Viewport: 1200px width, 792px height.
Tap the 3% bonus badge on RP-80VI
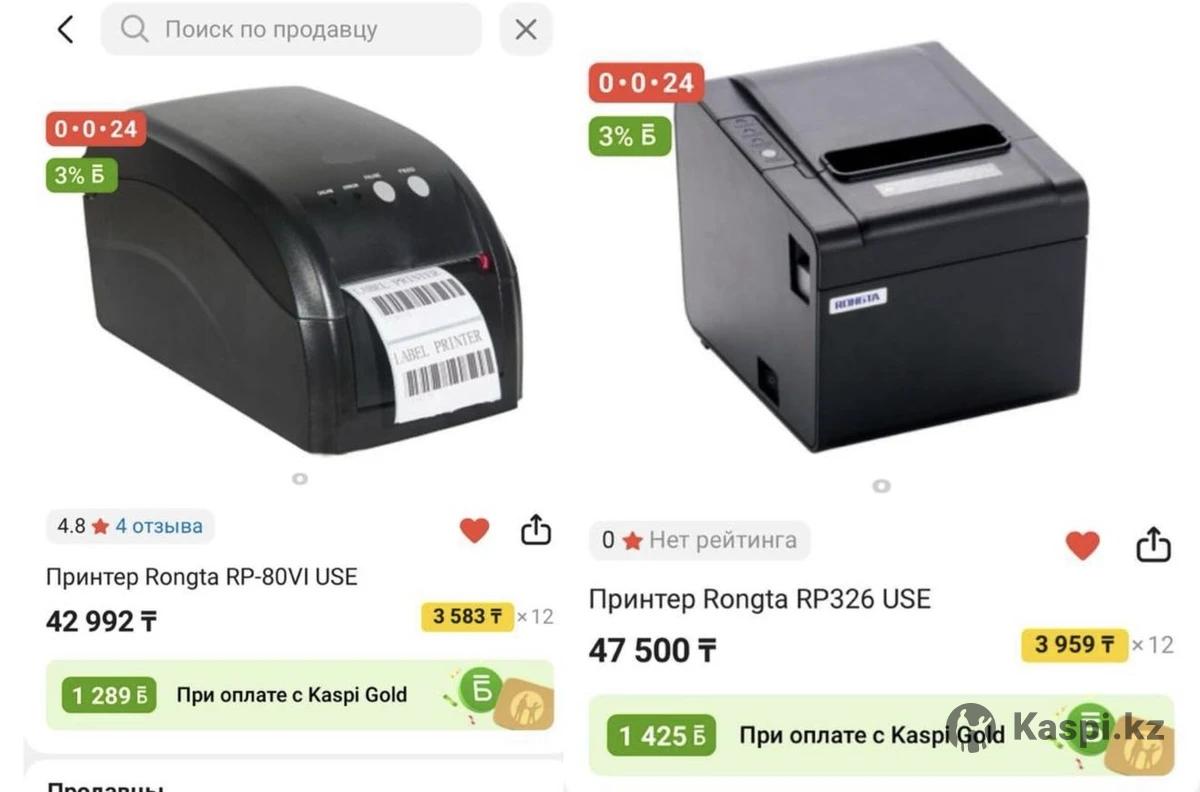coord(81,175)
